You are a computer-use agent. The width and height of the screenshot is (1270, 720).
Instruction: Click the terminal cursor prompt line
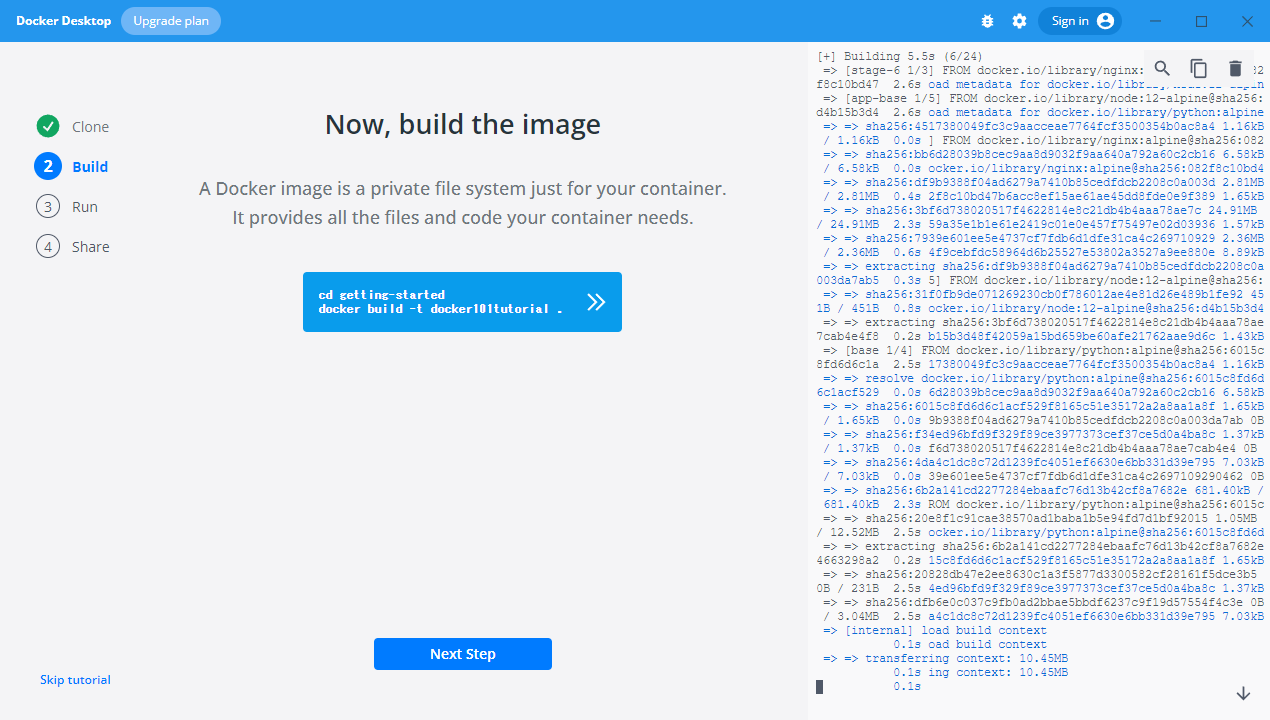pyautogui.click(x=820, y=687)
